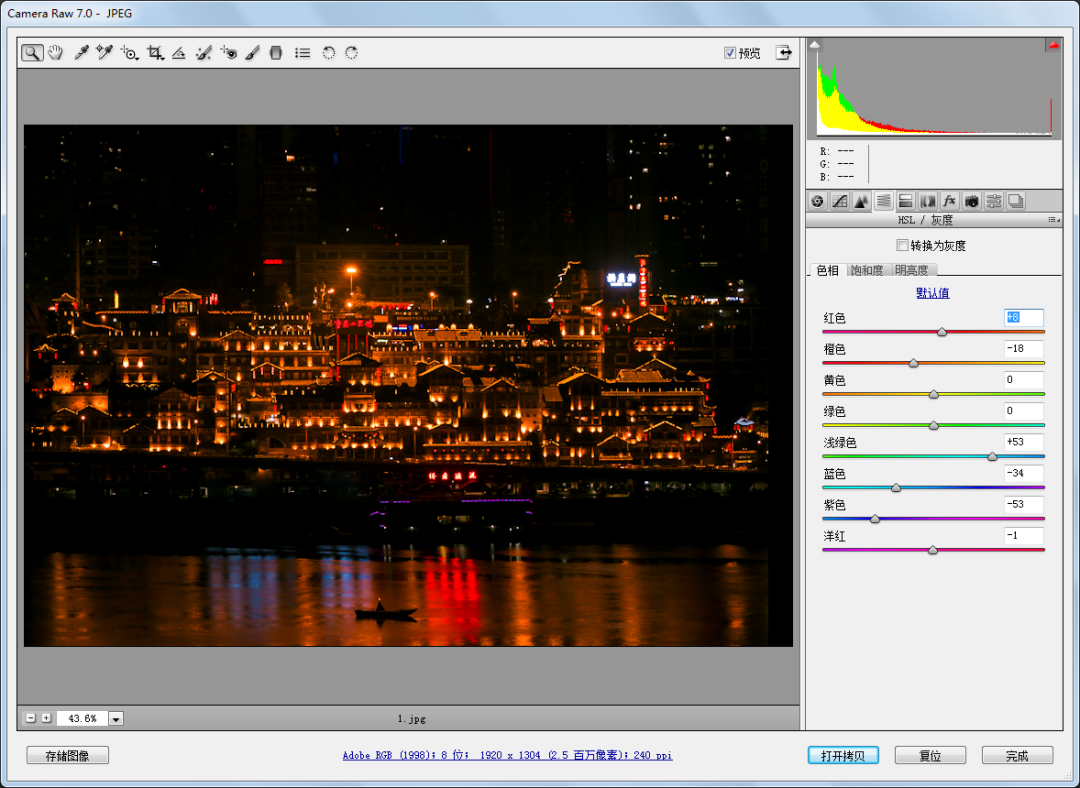Select the Spot Removal tool
The image size is (1080, 788).
pos(203,53)
